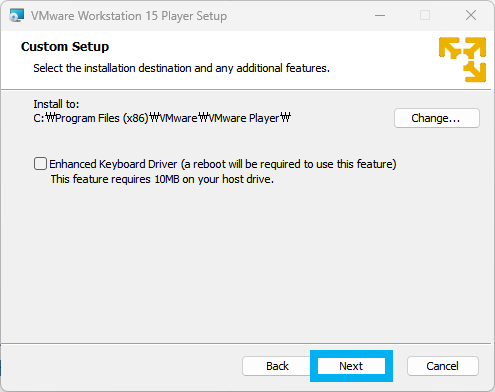Click 'This feature requires 10MB' note
The image size is (495, 392).
(162, 179)
